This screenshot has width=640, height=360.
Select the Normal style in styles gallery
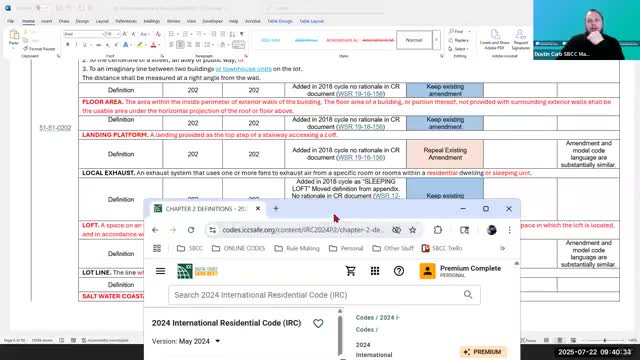[414, 40]
